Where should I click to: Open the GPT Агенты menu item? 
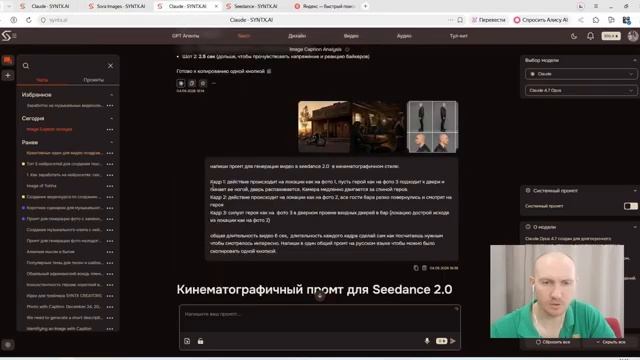[185, 36]
